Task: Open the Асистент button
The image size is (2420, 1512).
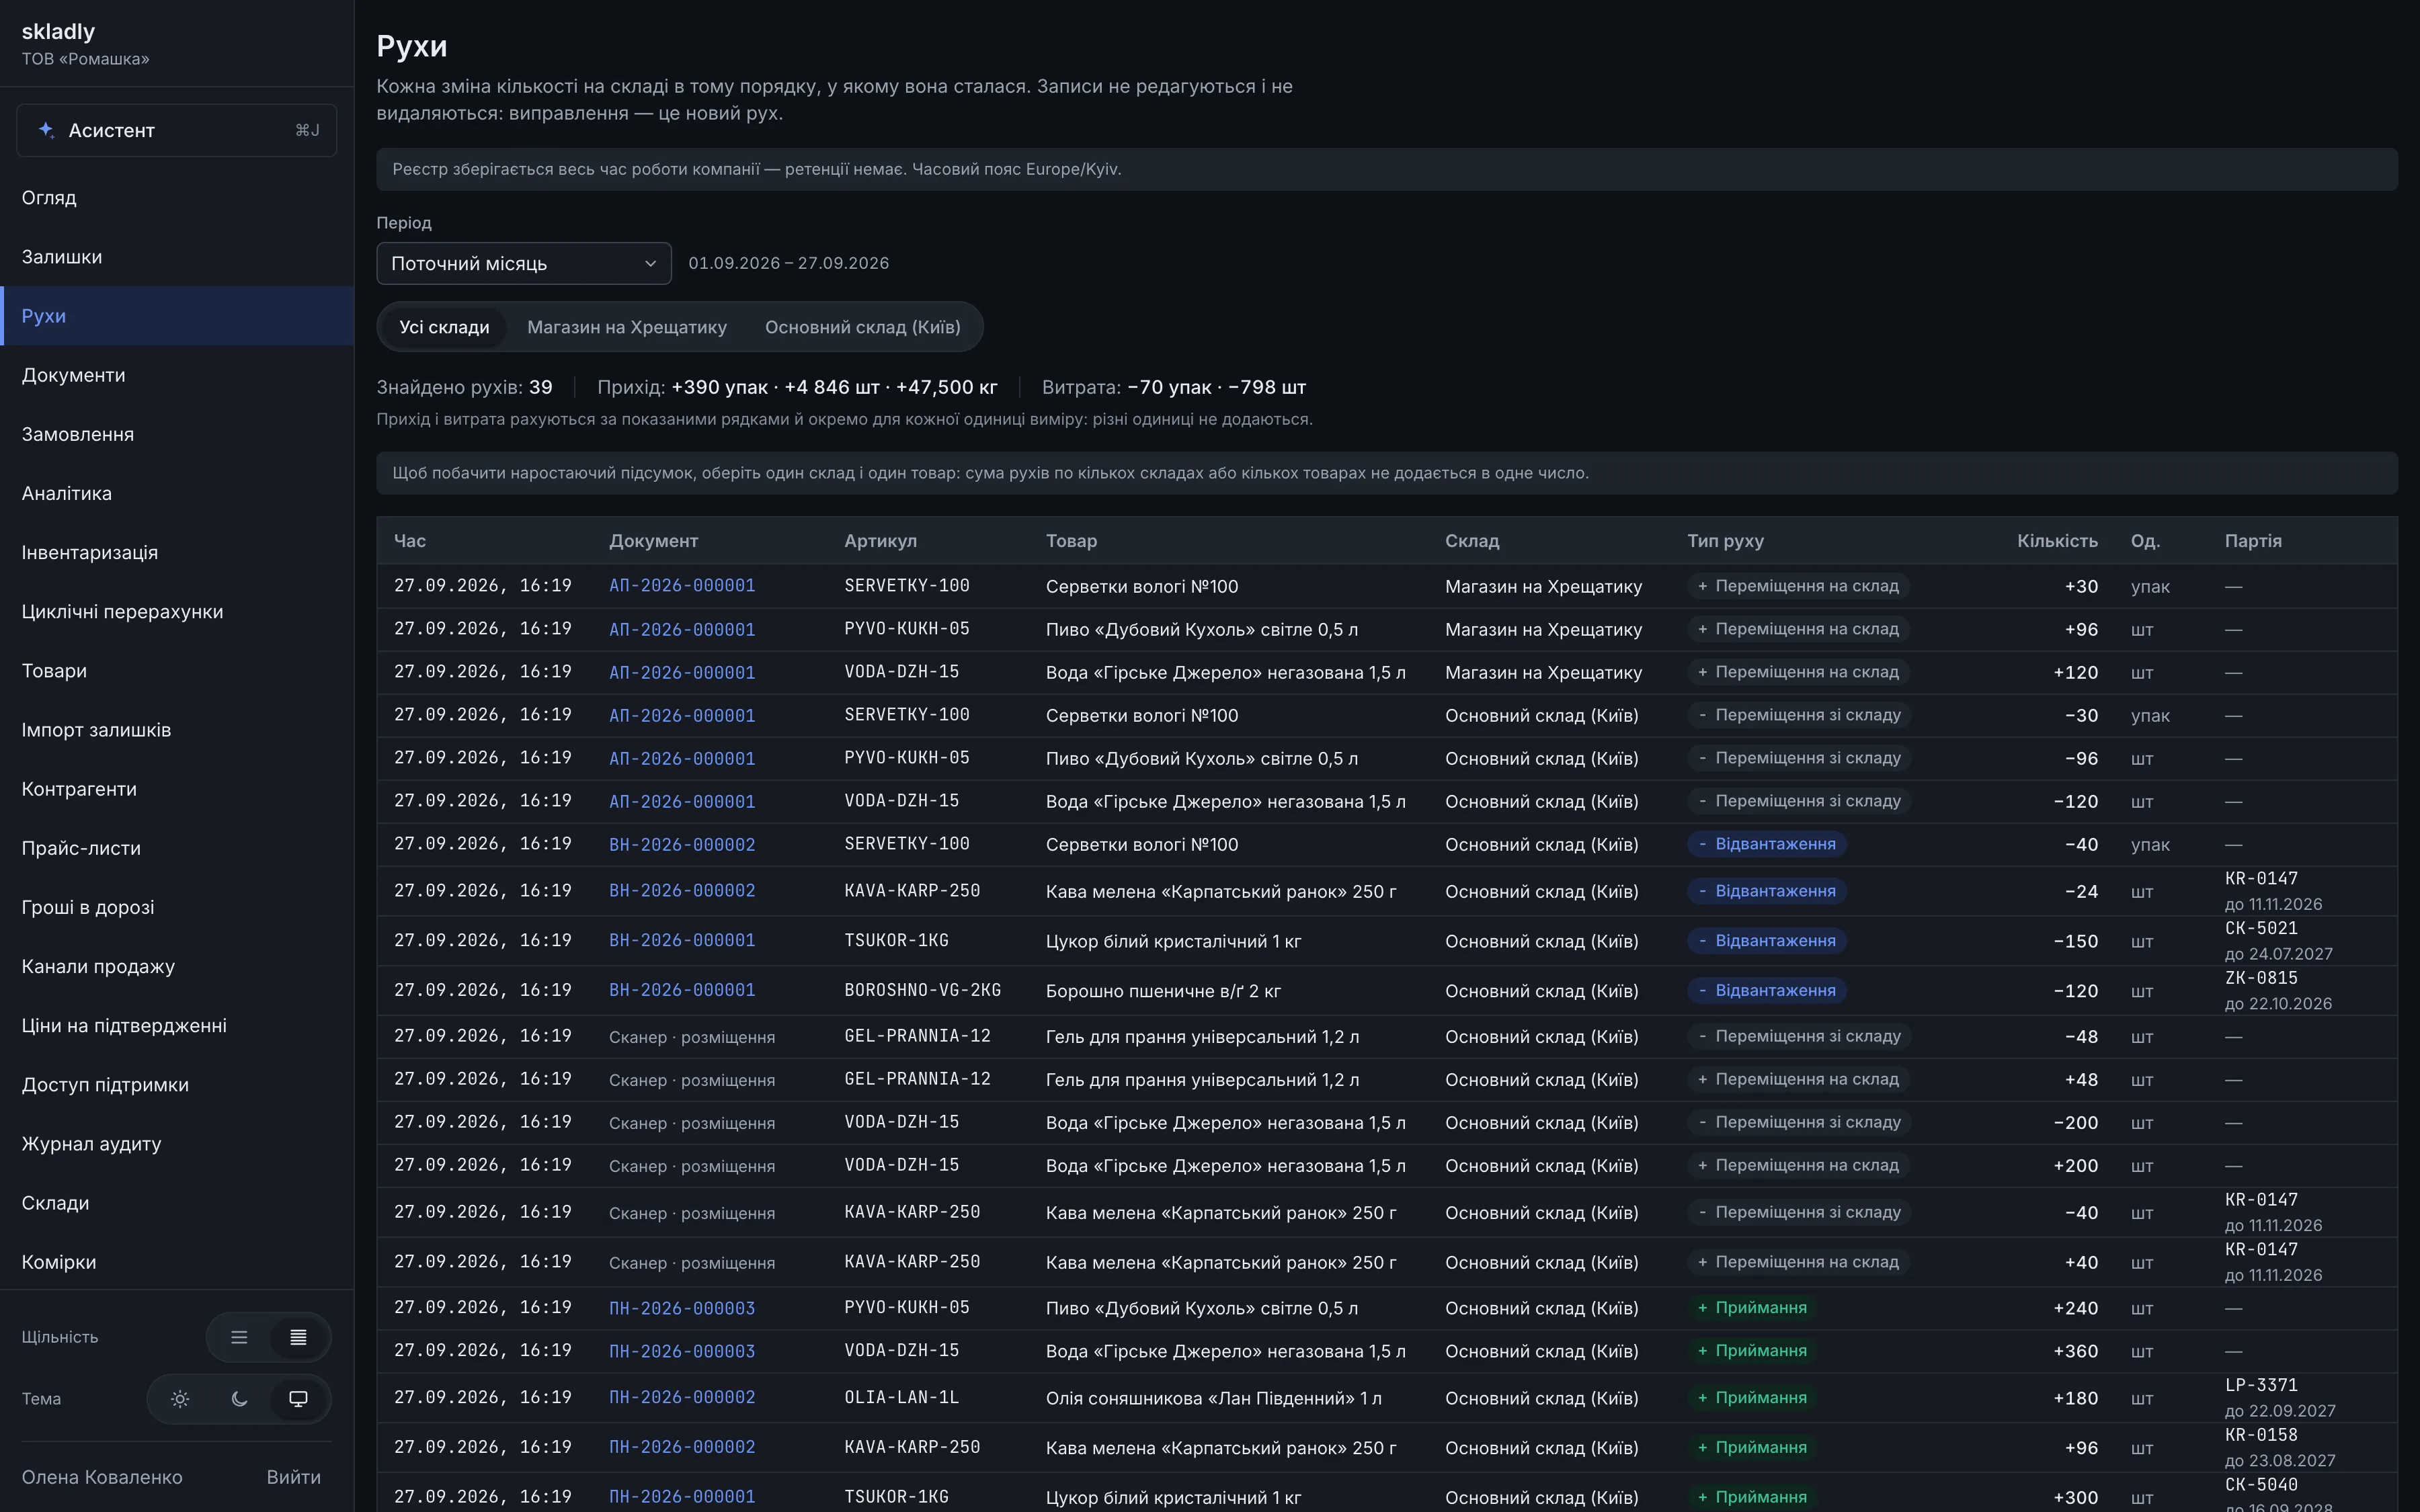Action: [177, 130]
